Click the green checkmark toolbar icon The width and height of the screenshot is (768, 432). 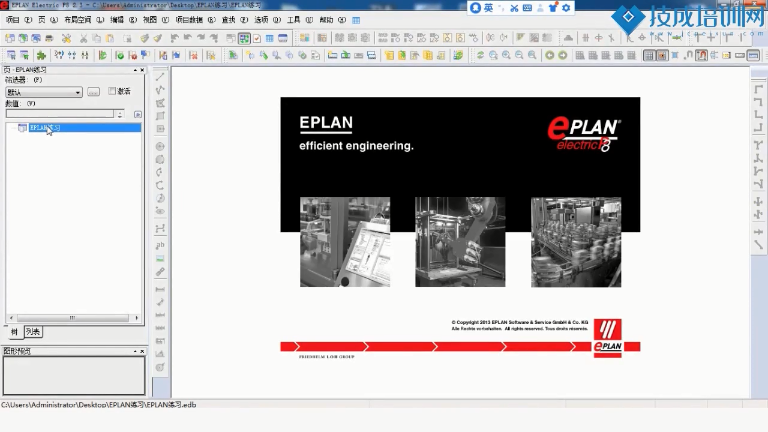click(119, 55)
